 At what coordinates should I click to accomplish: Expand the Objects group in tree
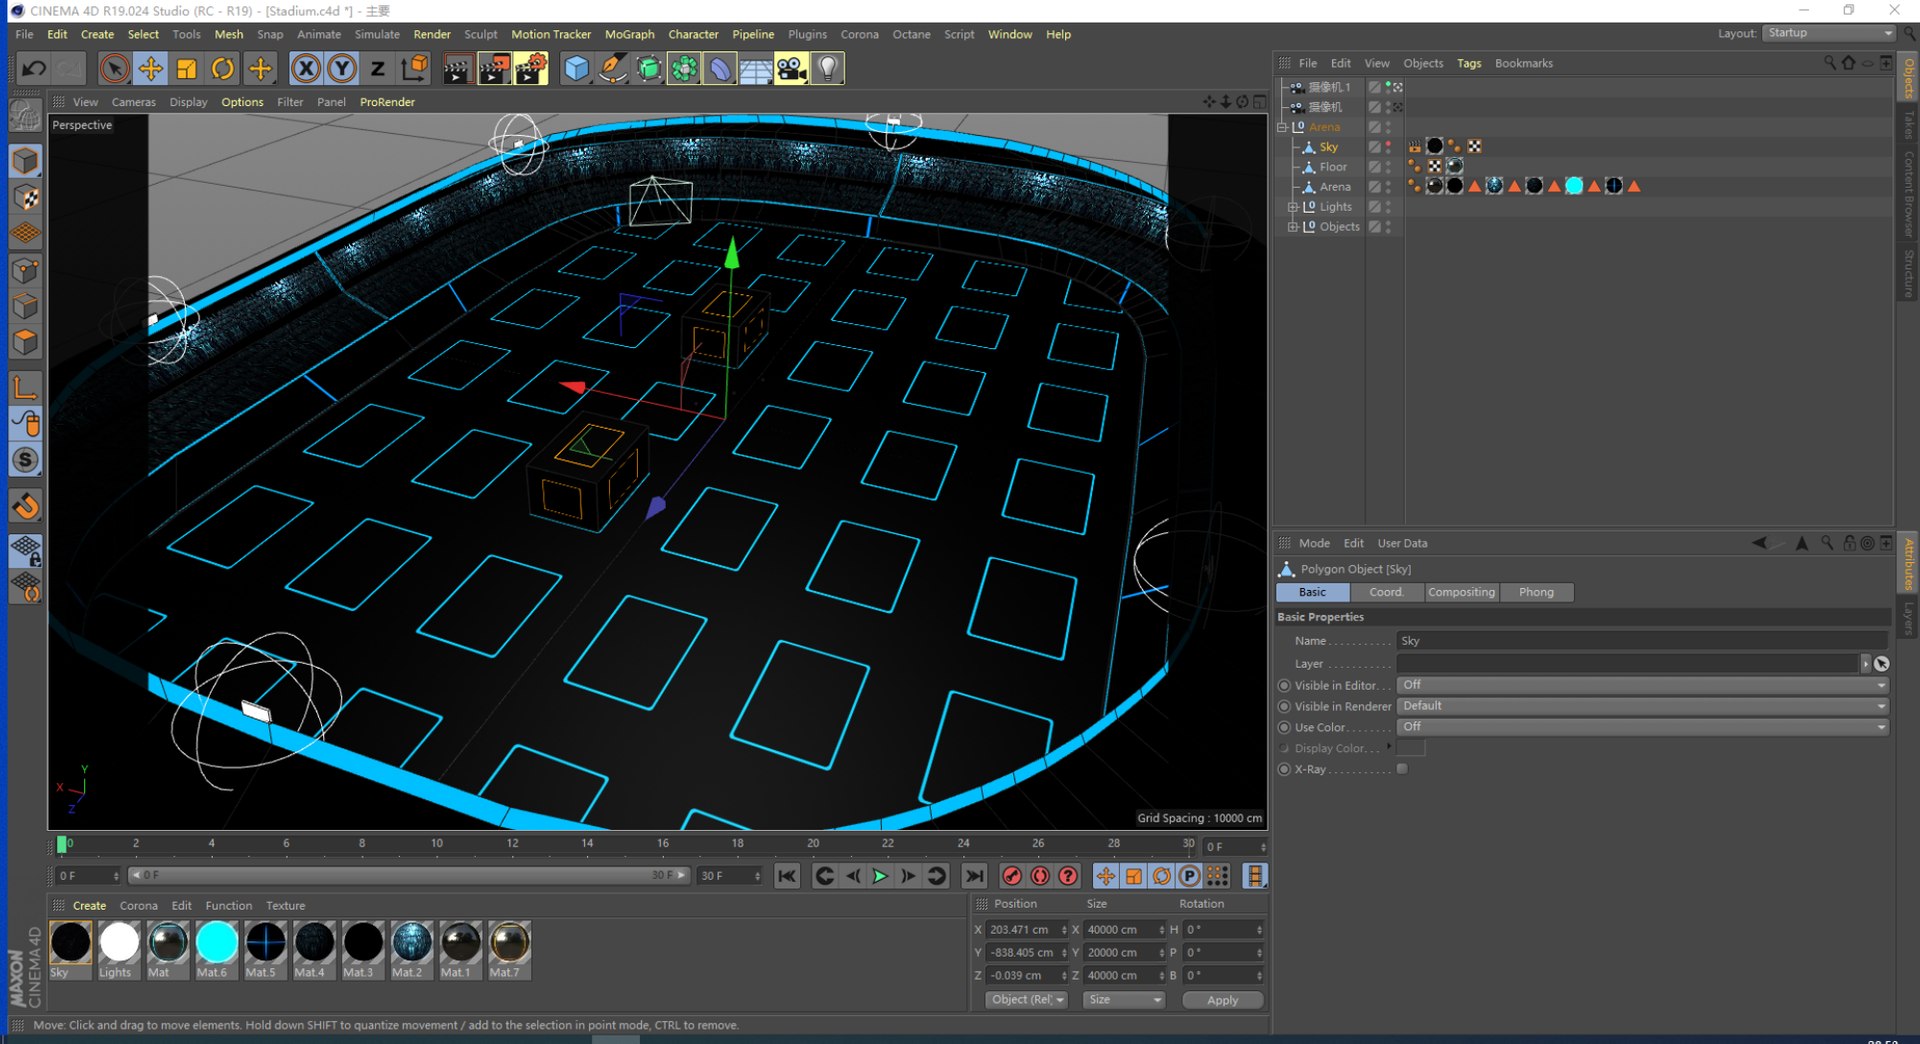point(1292,227)
